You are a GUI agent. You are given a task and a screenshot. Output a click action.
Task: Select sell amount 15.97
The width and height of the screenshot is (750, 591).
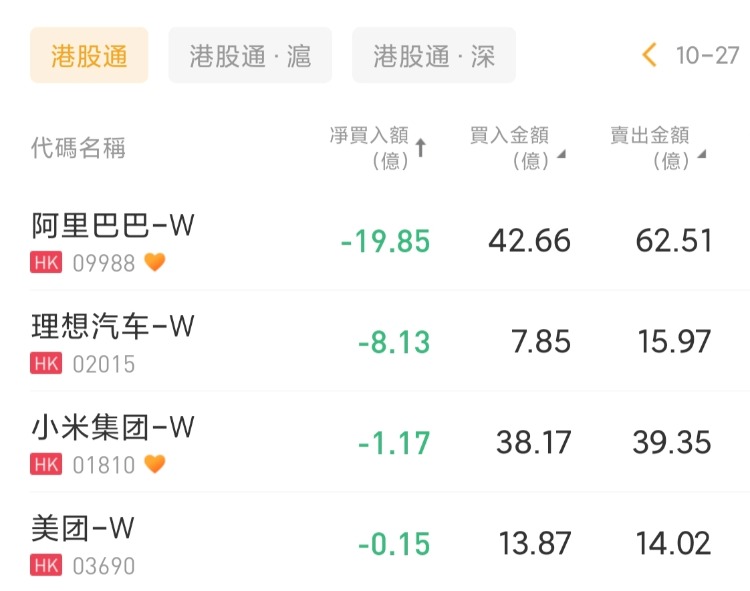[x=674, y=341]
